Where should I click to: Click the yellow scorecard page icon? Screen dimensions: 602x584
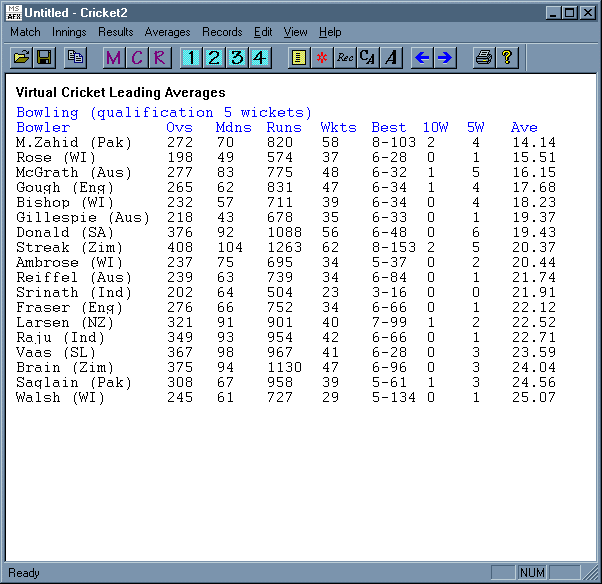click(298, 58)
